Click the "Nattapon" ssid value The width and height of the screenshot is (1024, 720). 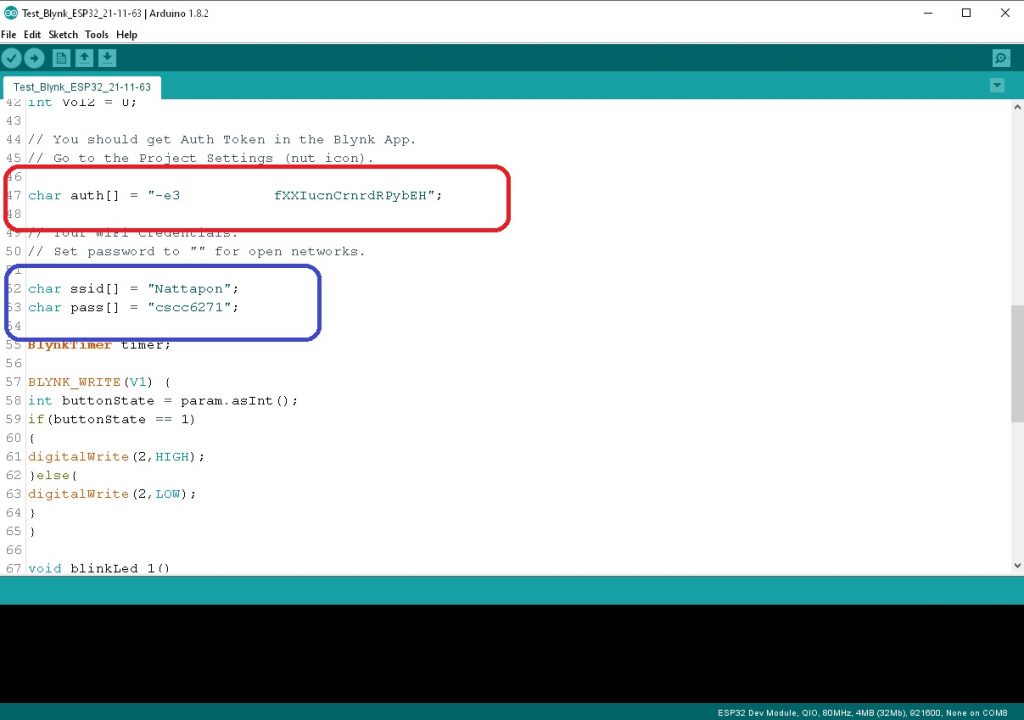tap(189, 289)
